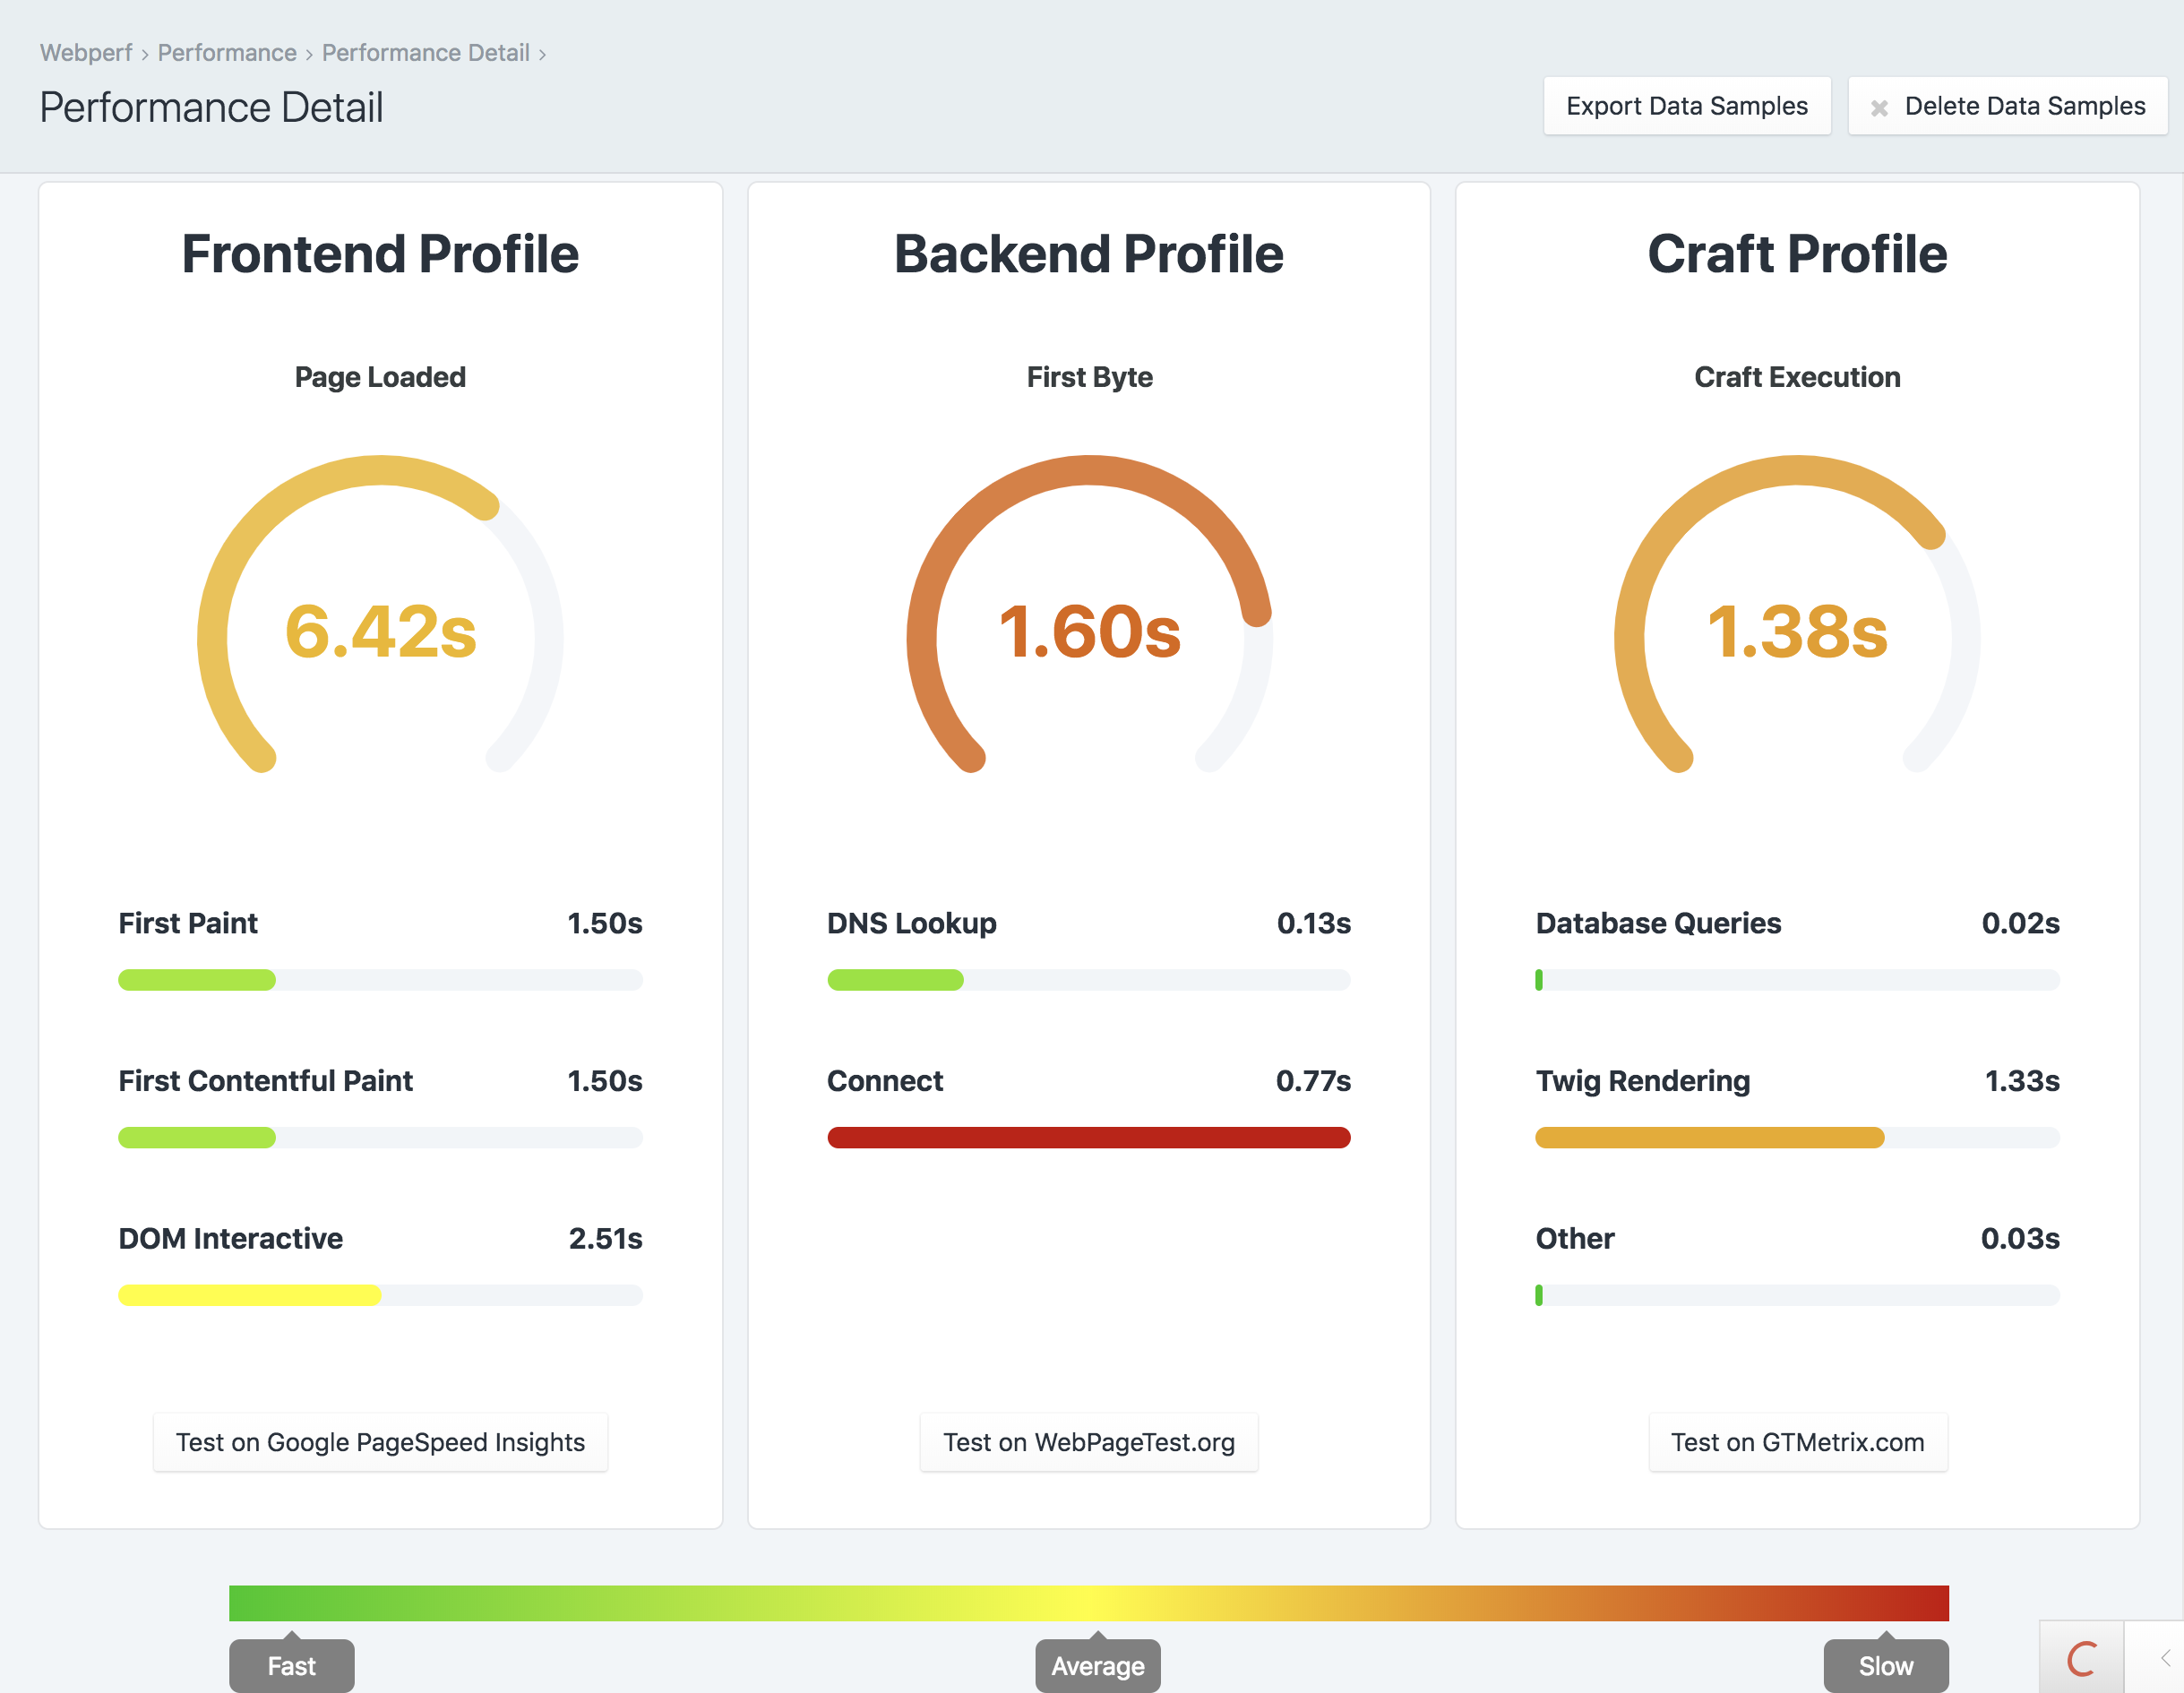Launch Test on GTMetrix.com

point(1797,1442)
